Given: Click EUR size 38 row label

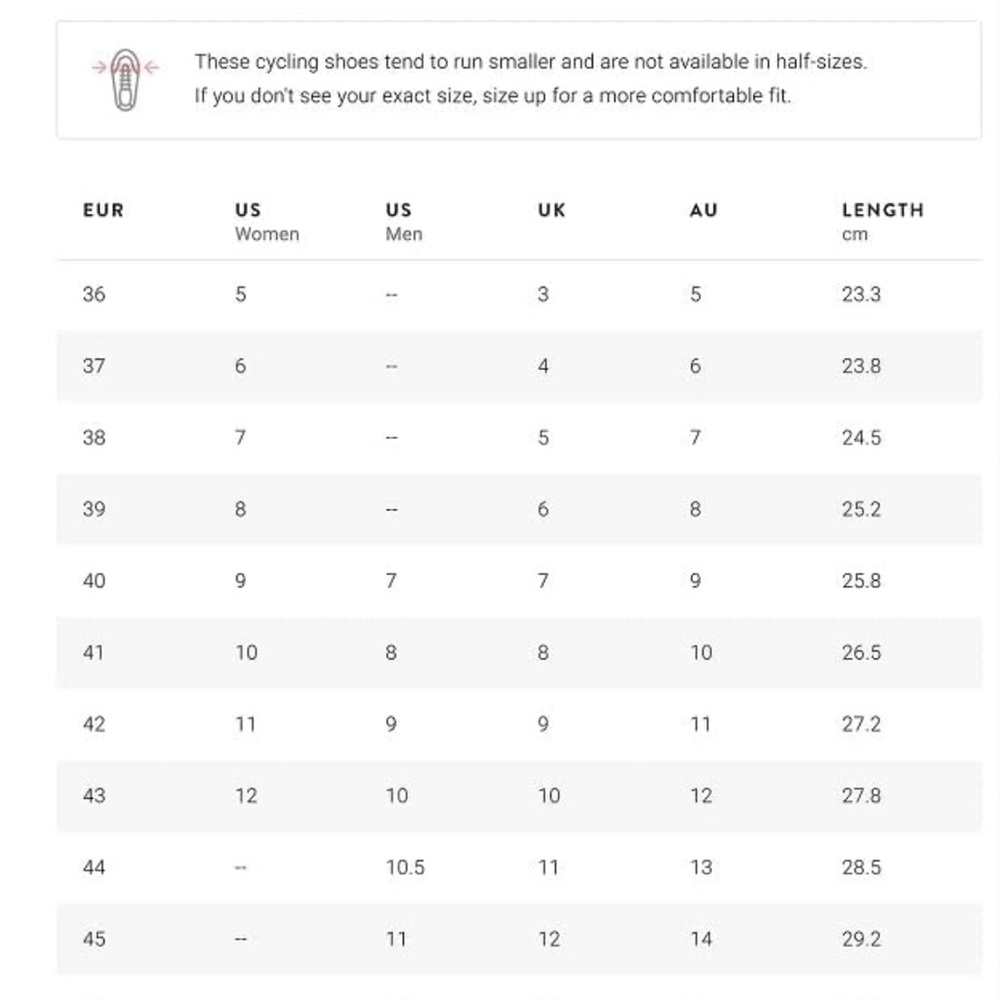Looking at the screenshot, I should [94, 438].
